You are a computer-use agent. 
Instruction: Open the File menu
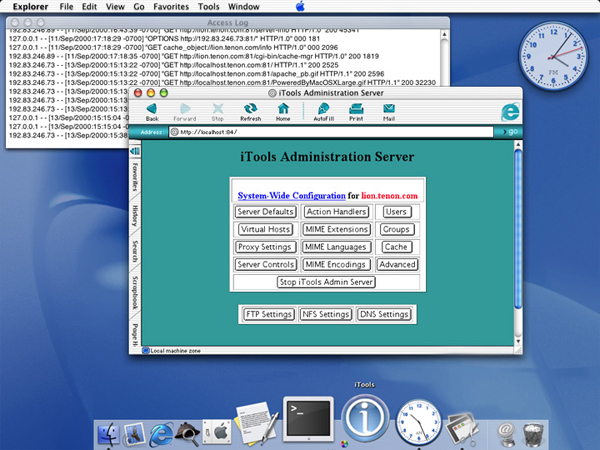pyautogui.click(x=66, y=7)
